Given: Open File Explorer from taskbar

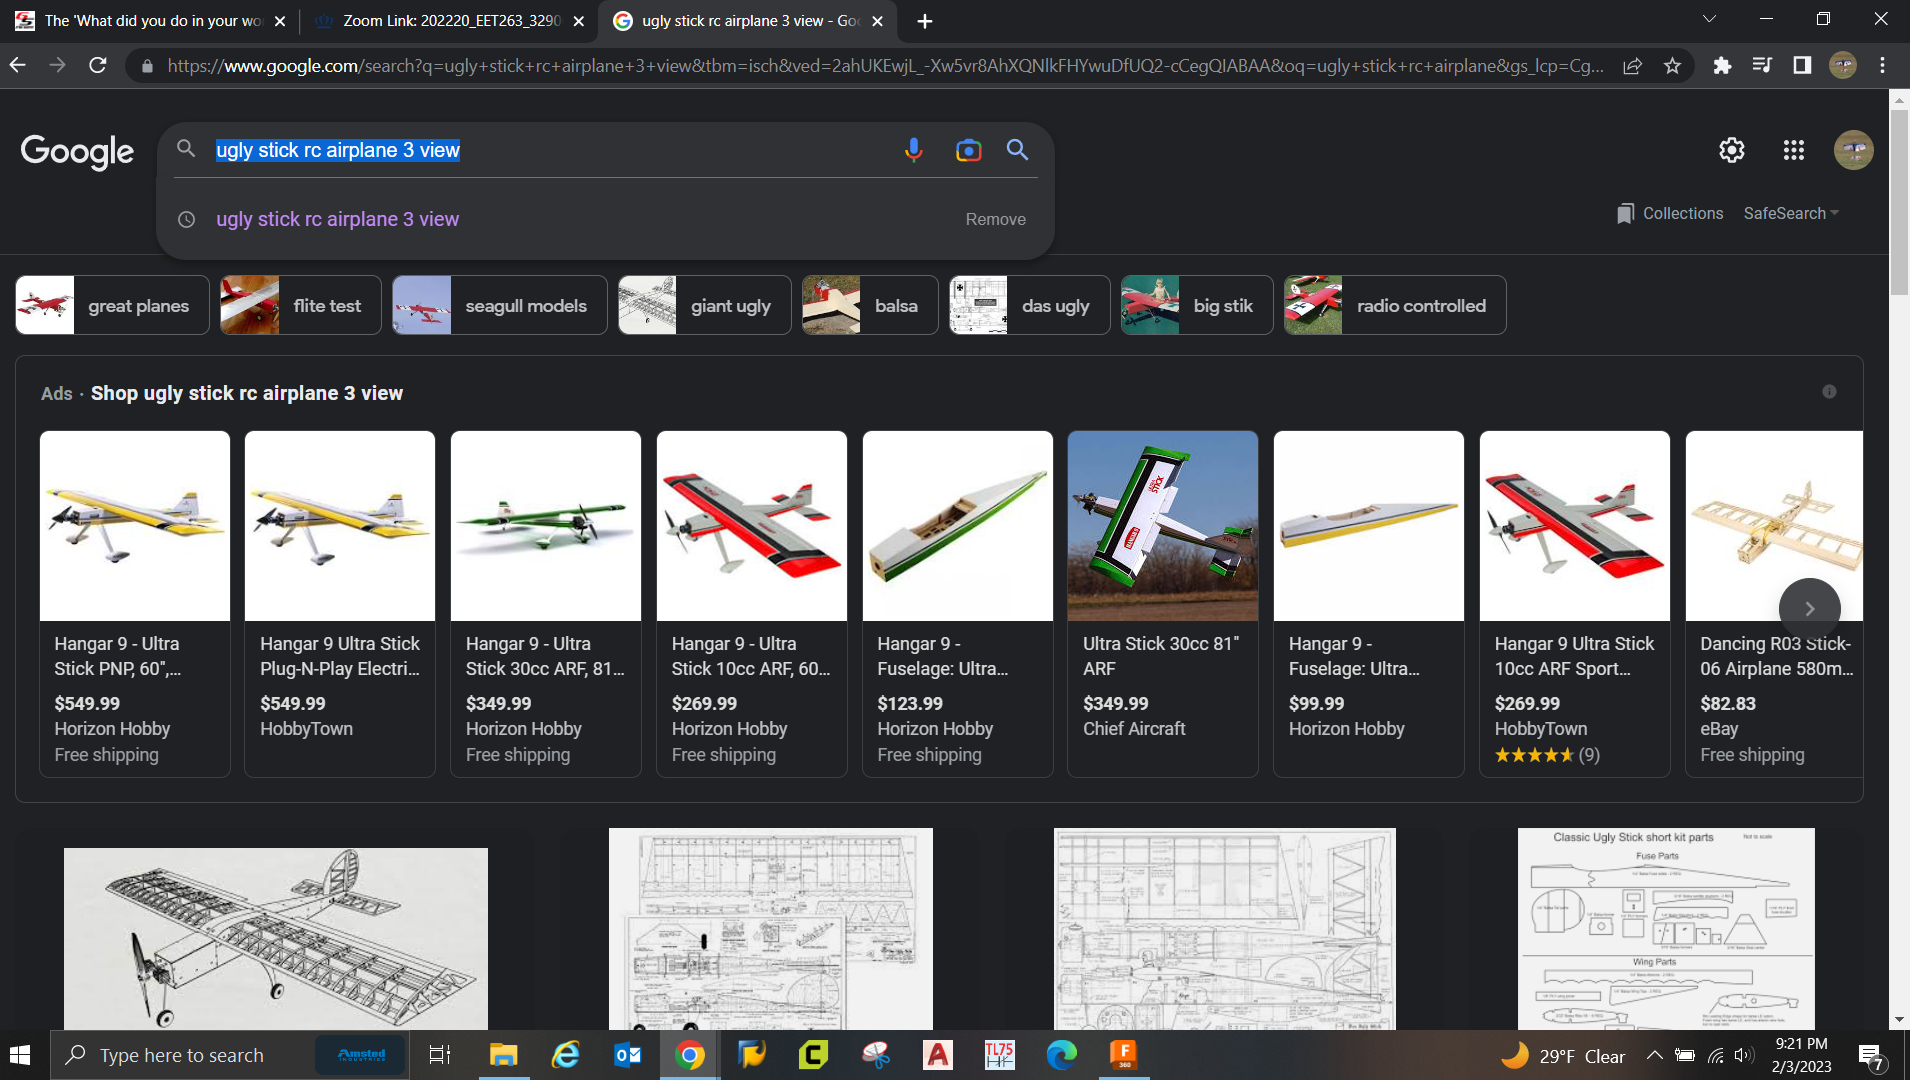Looking at the screenshot, I should (x=503, y=1055).
